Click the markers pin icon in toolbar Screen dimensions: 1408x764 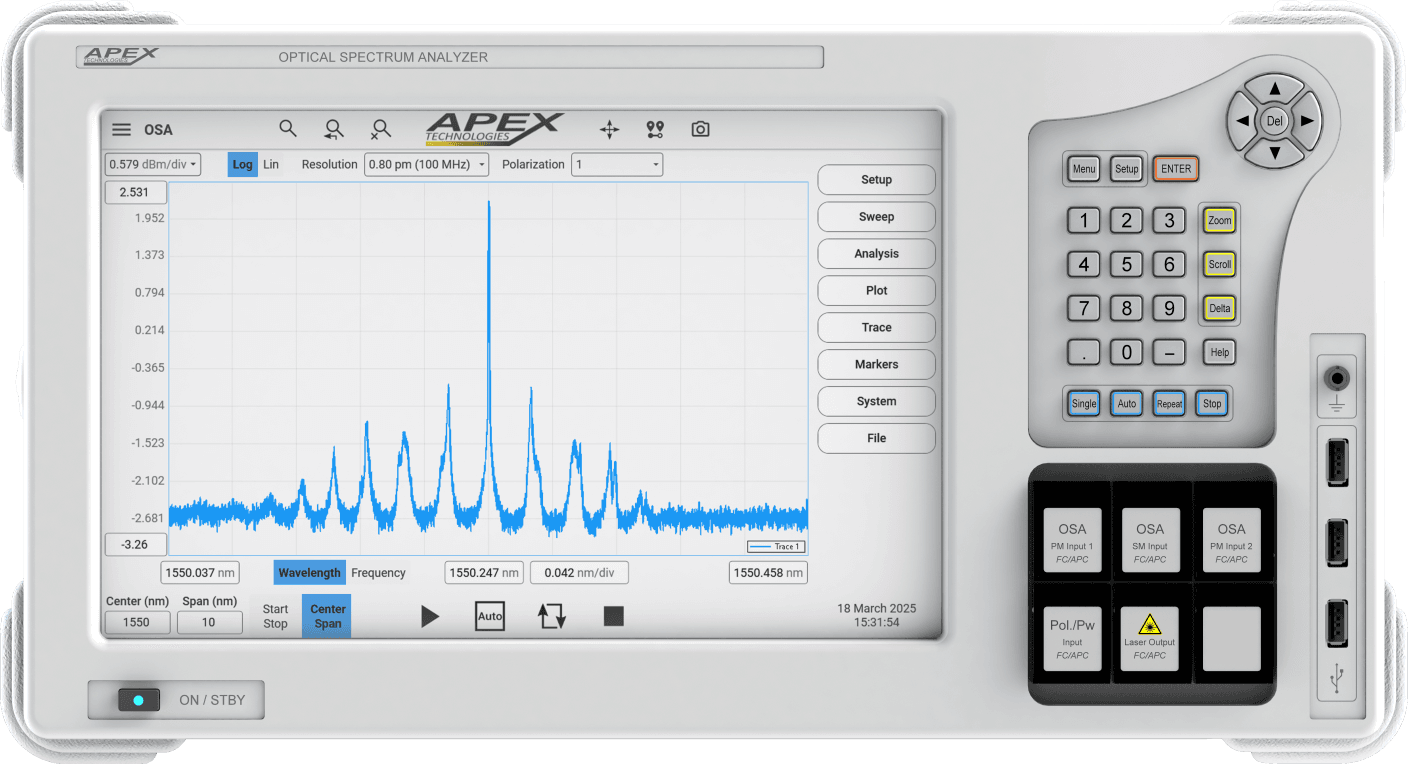[x=655, y=130]
